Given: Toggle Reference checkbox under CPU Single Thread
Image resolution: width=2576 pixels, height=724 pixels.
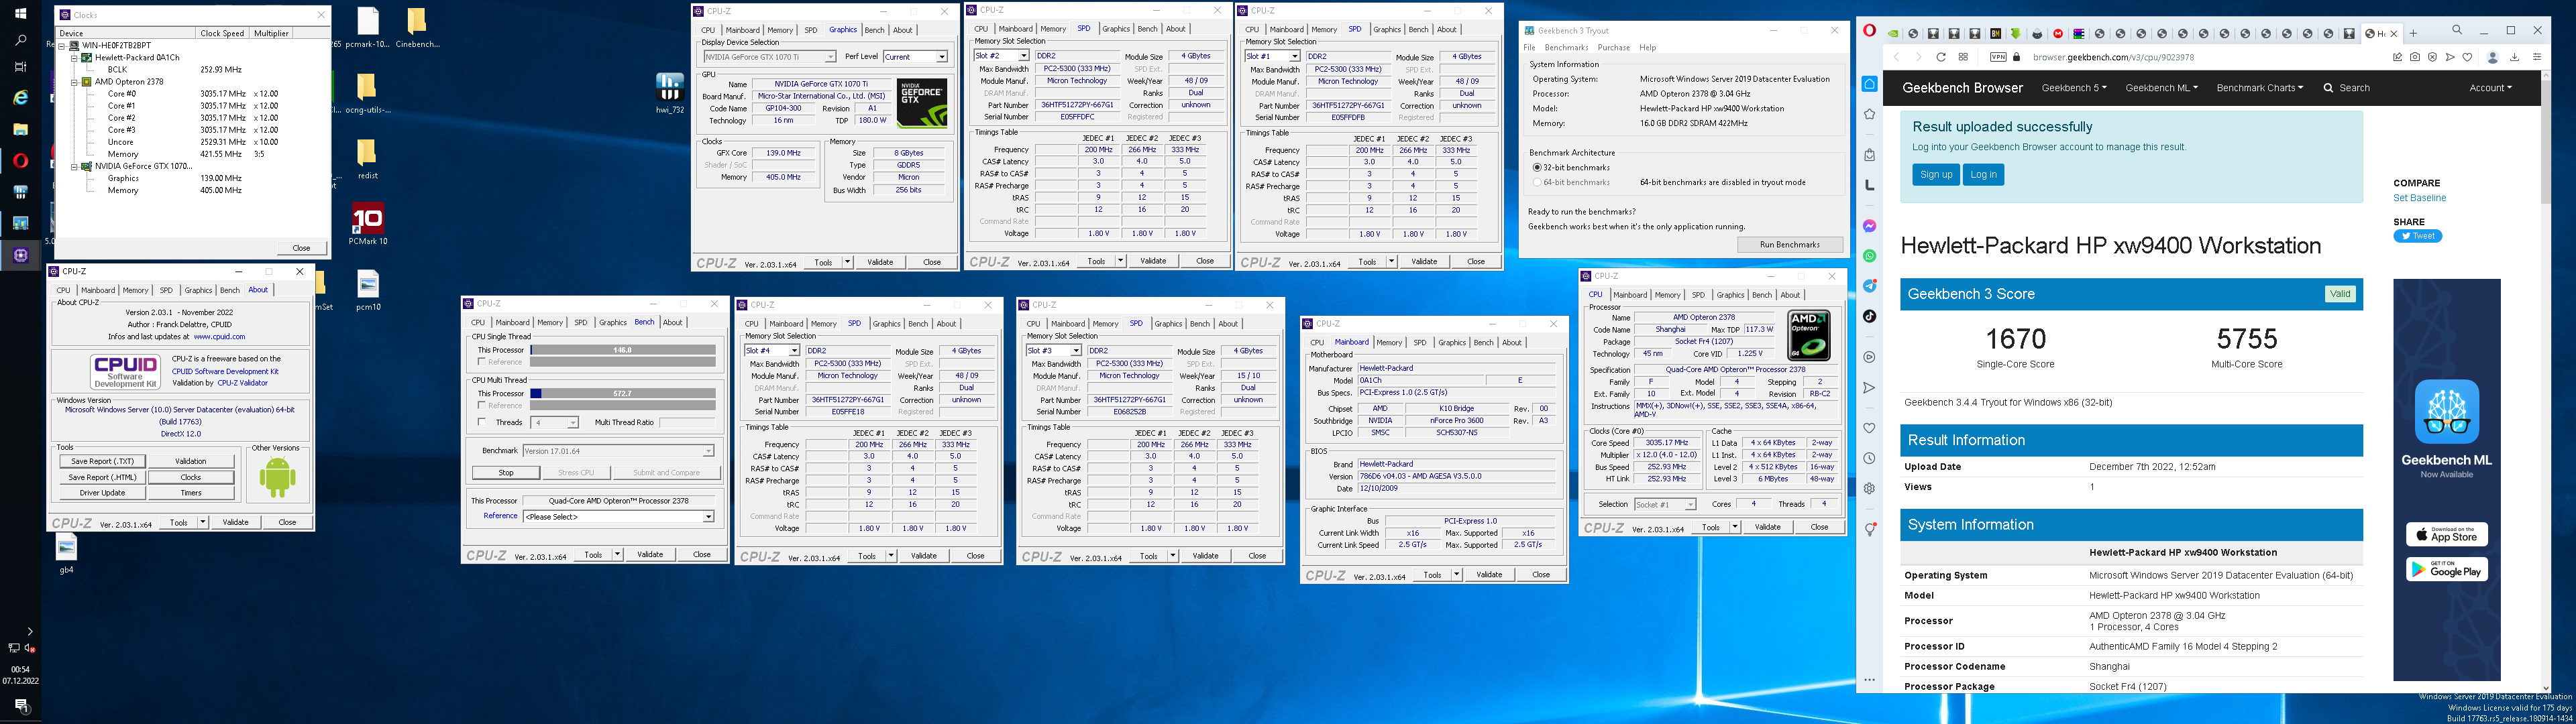Looking at the screenshot, I should (482, 362).
